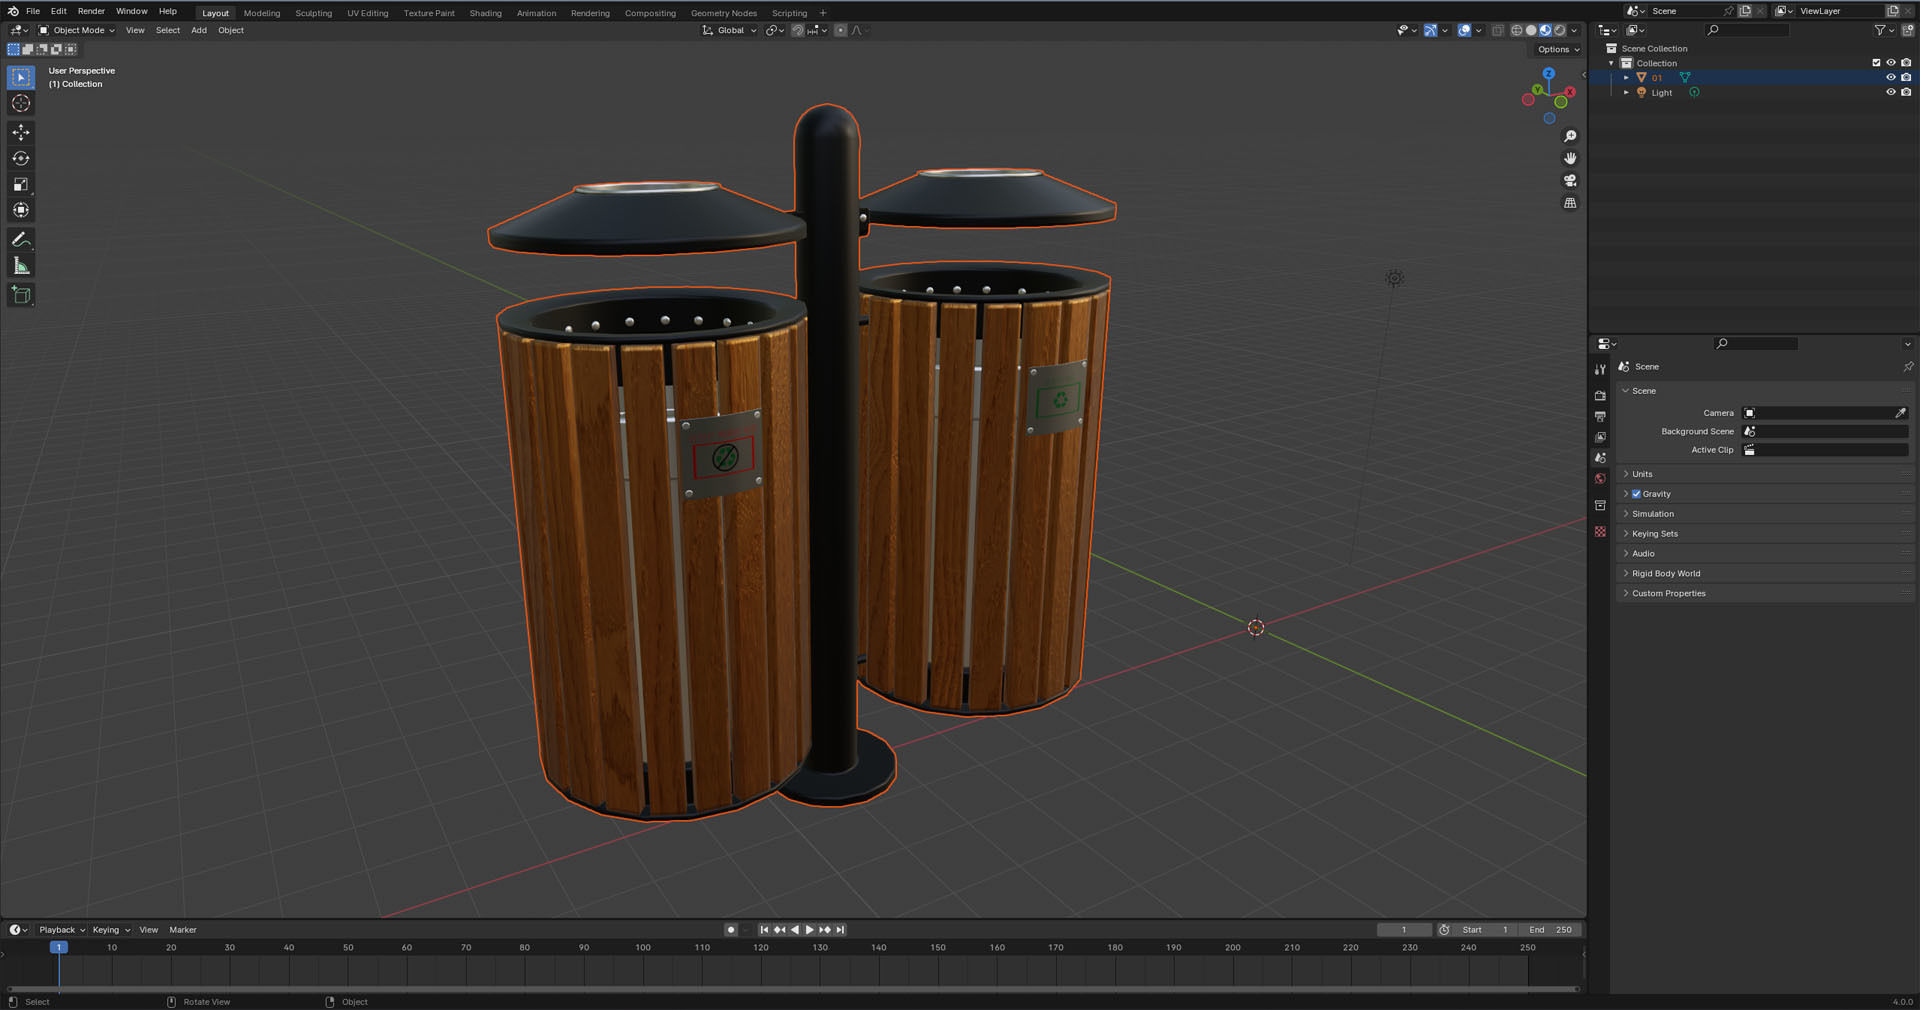Select the Measure ruler tool
Screen dimensions: 1920x1010
pyautogui.click(x=21, y=266)
